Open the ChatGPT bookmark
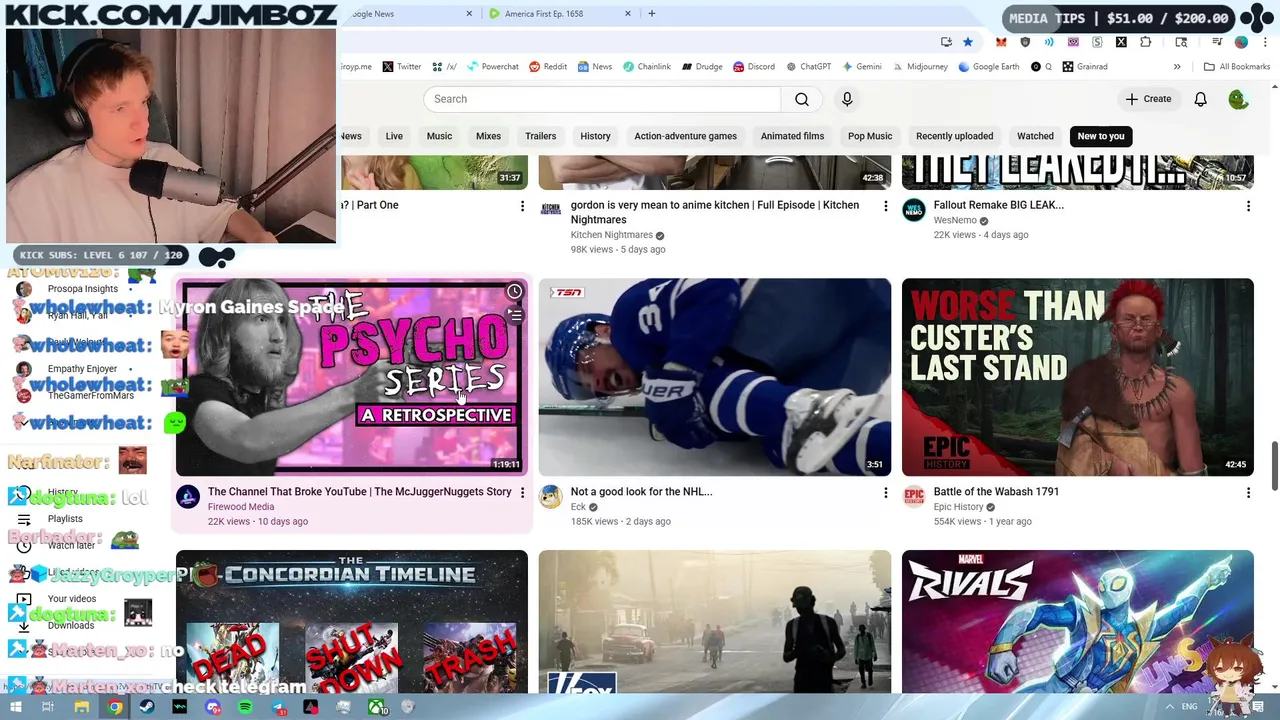The image size is (1280, 720). click(x=808, y=67)
